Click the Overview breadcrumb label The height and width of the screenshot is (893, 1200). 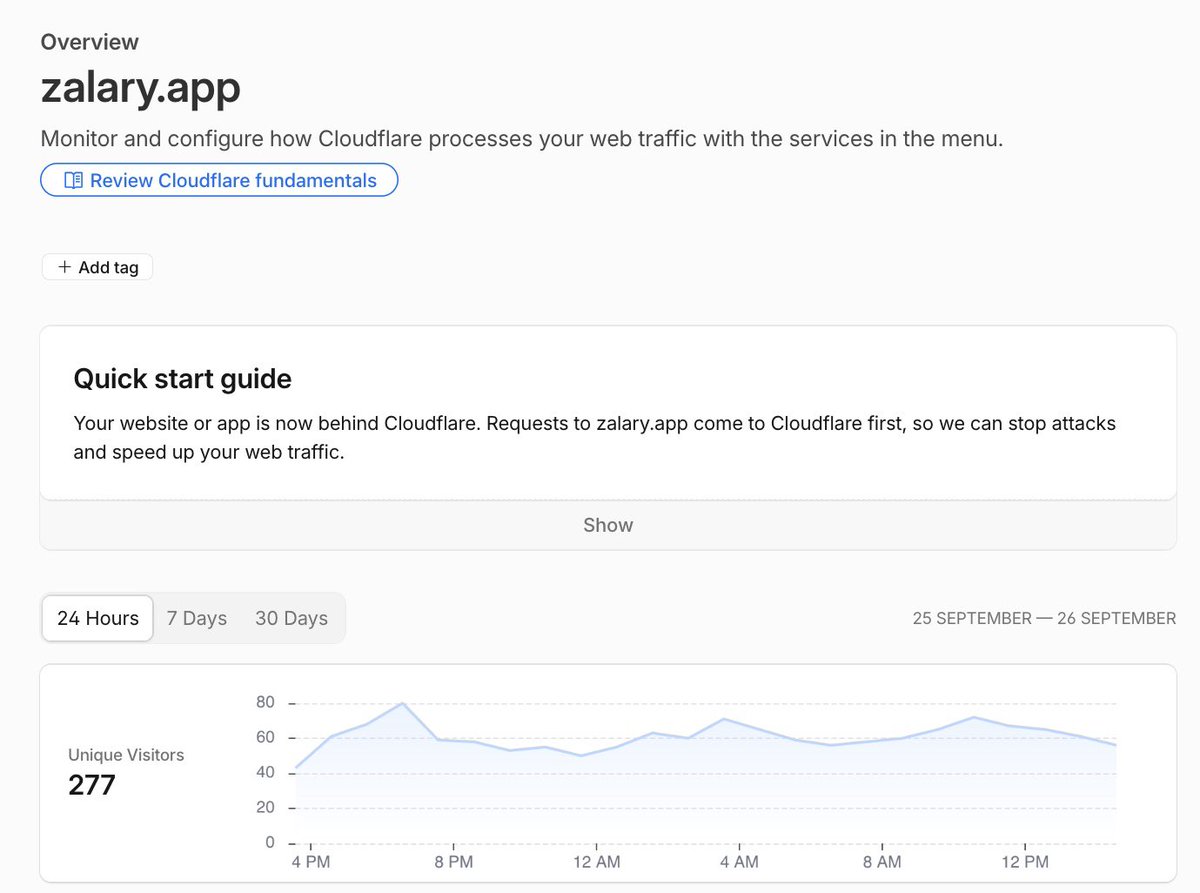click(90, 42)
